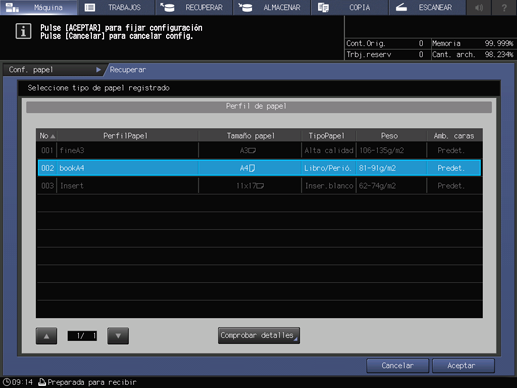Click the Alta calidad paper type cell

(329, 150)
